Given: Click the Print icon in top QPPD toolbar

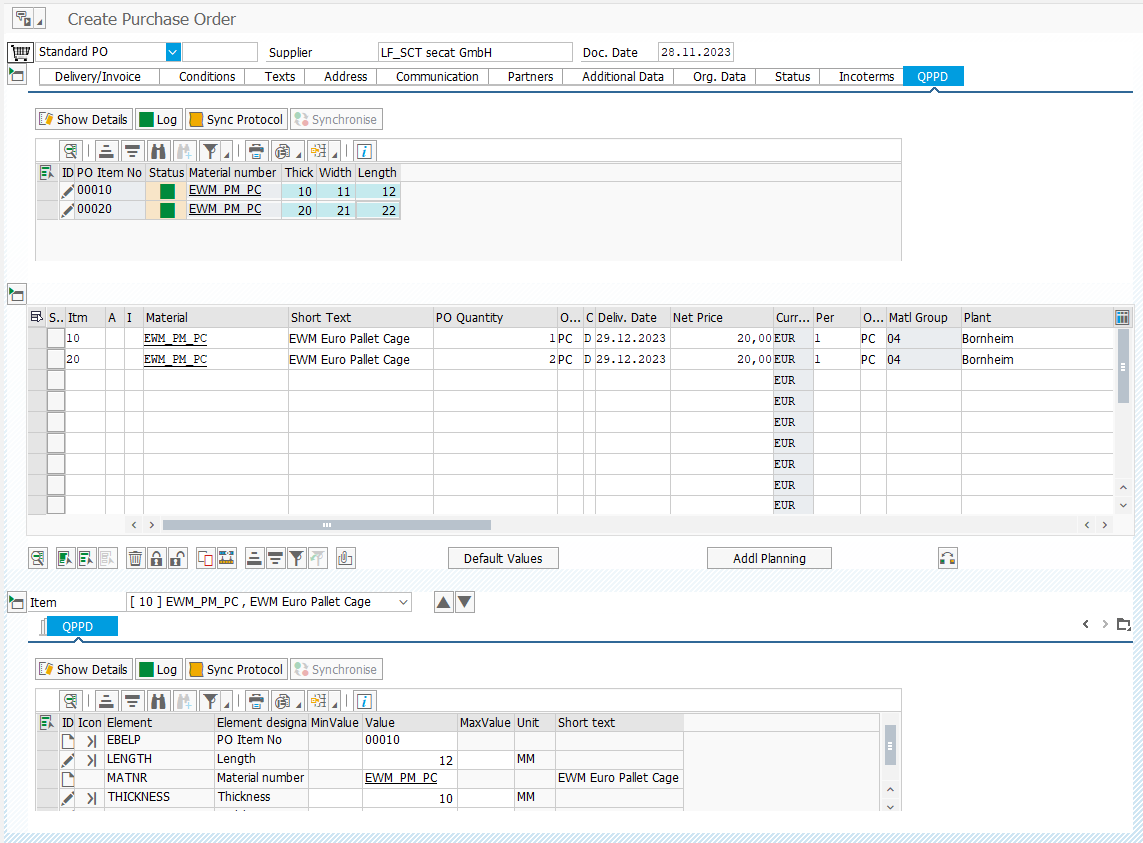Looking at the screenshot, I should pyautogui.click(x=257, y=151).
